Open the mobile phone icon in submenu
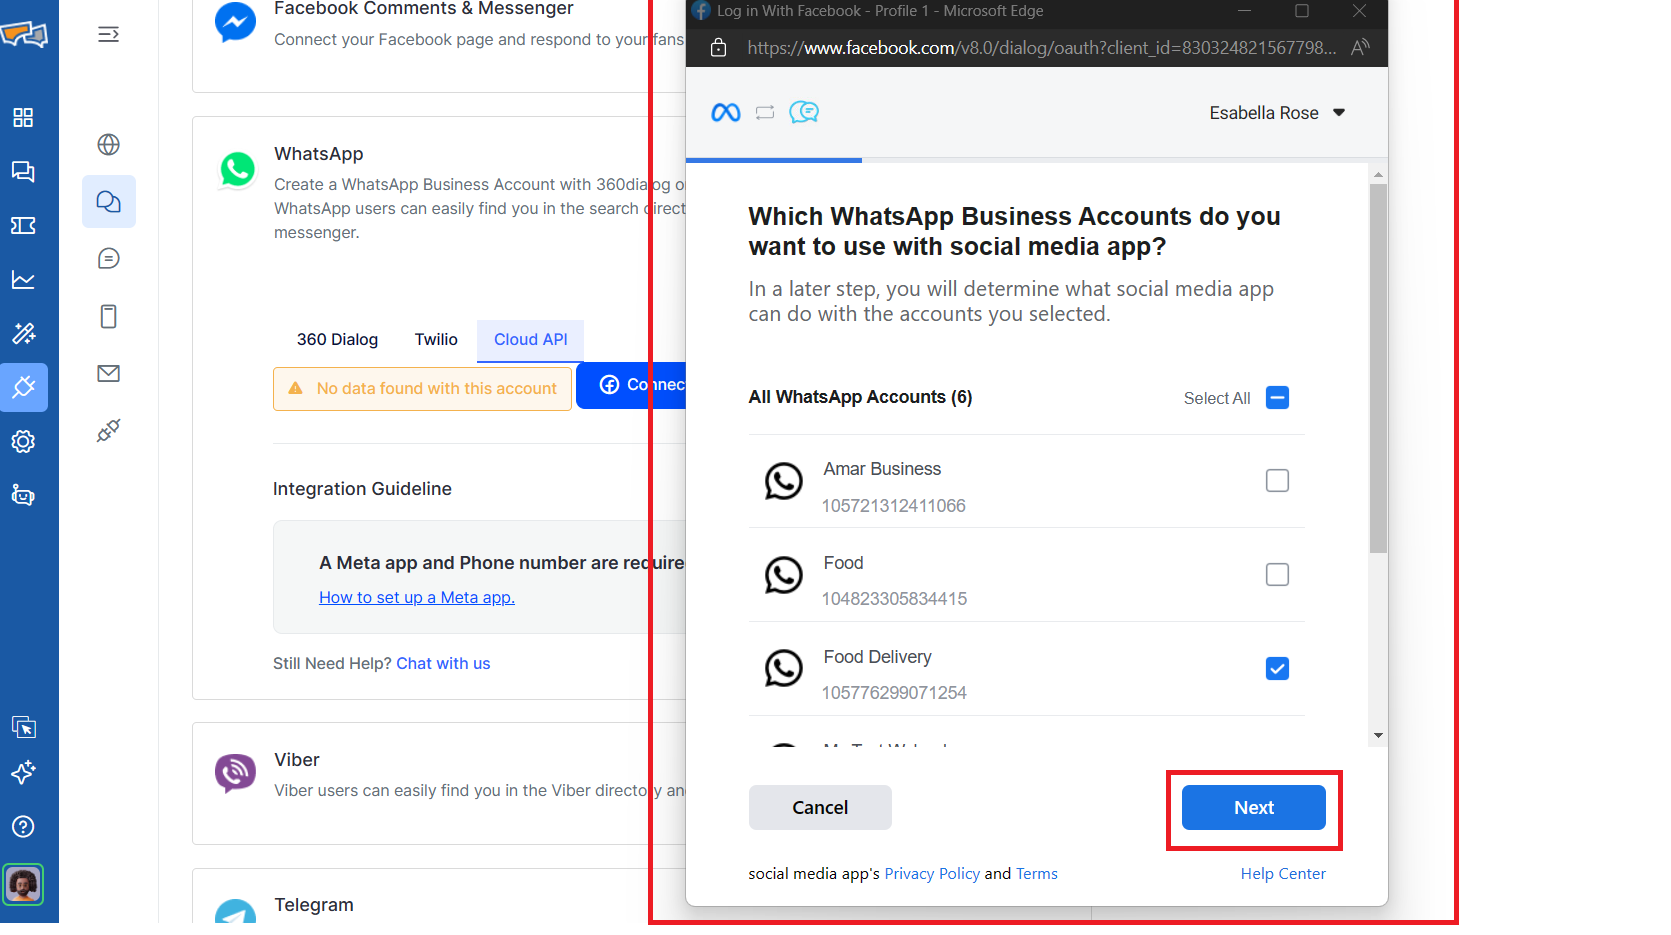1671x935 pixels. click(x=109, y=317)
